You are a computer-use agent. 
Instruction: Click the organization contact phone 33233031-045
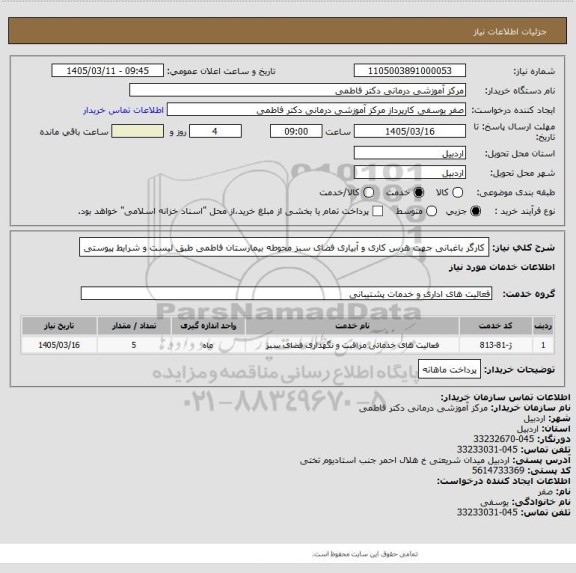[x=487, y=450]
